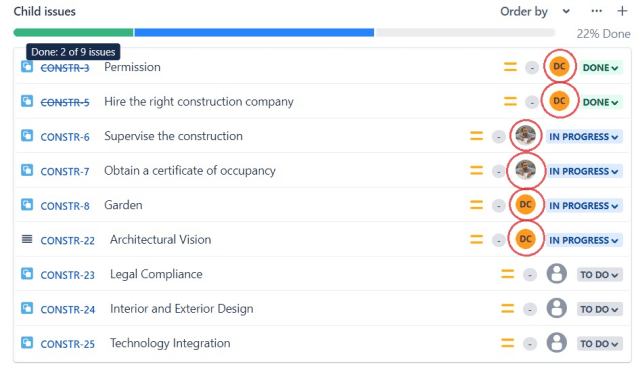The height and width of the screenshot is (377, 640).
Task: Click the summary text Technology Integration
Action: tap(170, 343)
